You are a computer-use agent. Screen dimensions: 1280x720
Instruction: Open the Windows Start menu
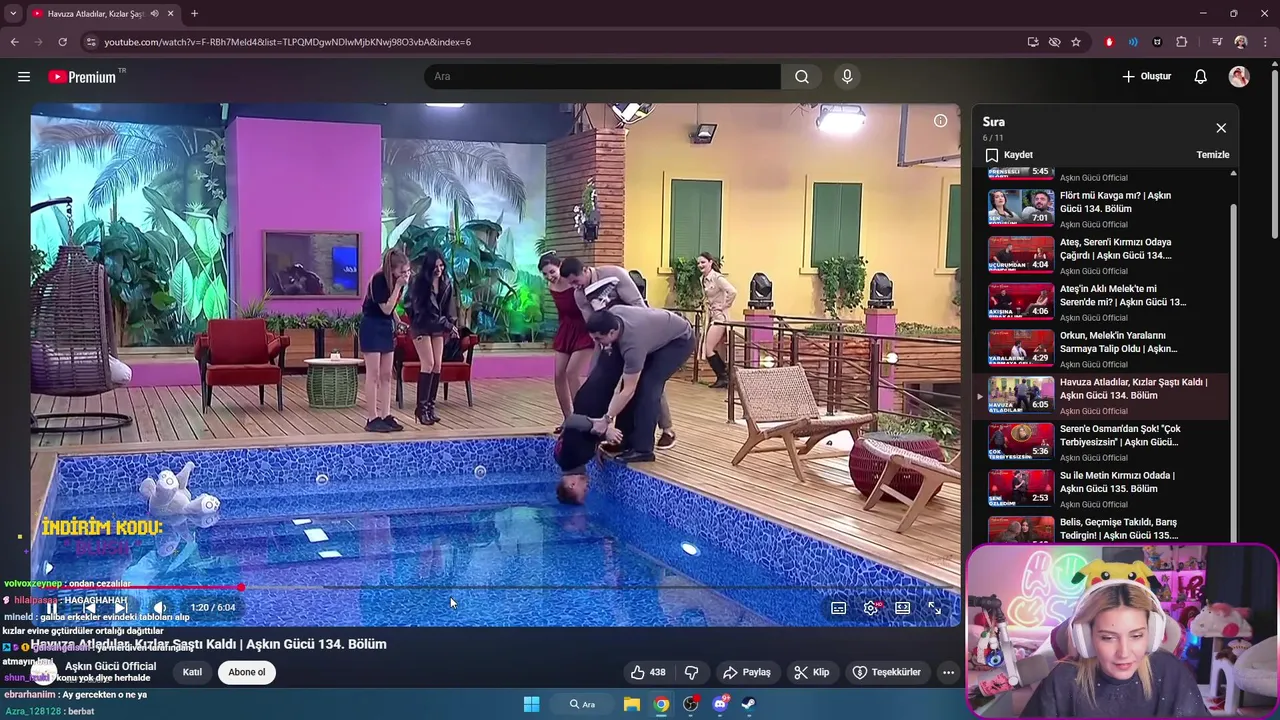(x=531, y=704)
